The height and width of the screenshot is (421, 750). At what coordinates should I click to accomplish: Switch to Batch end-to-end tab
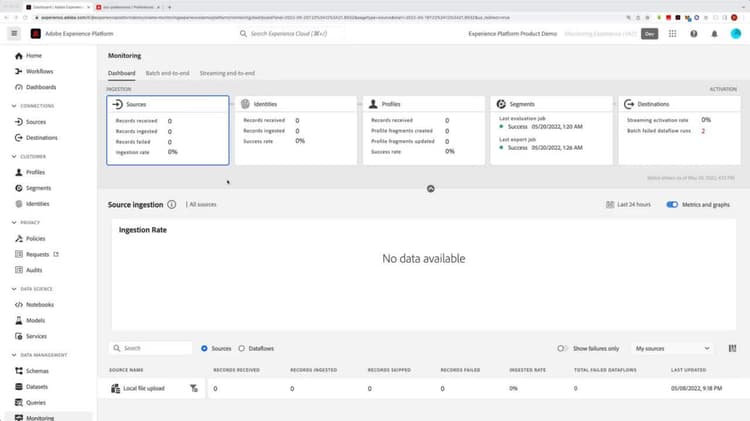tap(167, 73)
